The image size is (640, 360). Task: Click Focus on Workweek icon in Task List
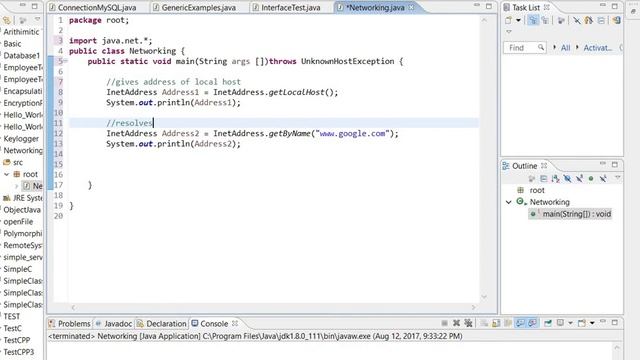tap(562, 20)
